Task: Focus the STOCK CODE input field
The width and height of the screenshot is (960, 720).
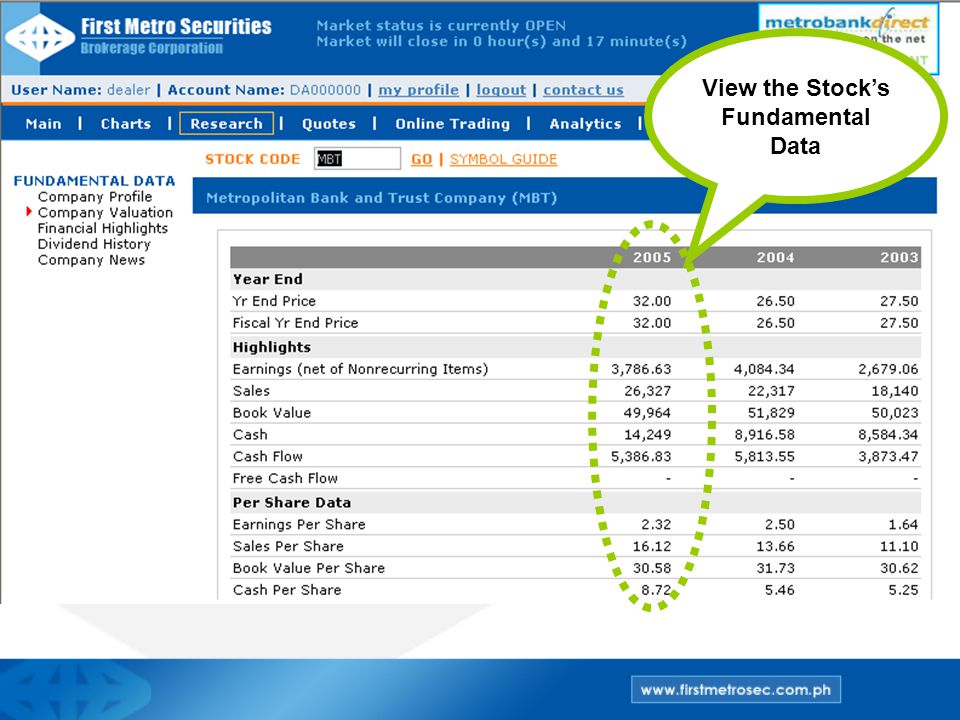Action: tap(358, 159)
